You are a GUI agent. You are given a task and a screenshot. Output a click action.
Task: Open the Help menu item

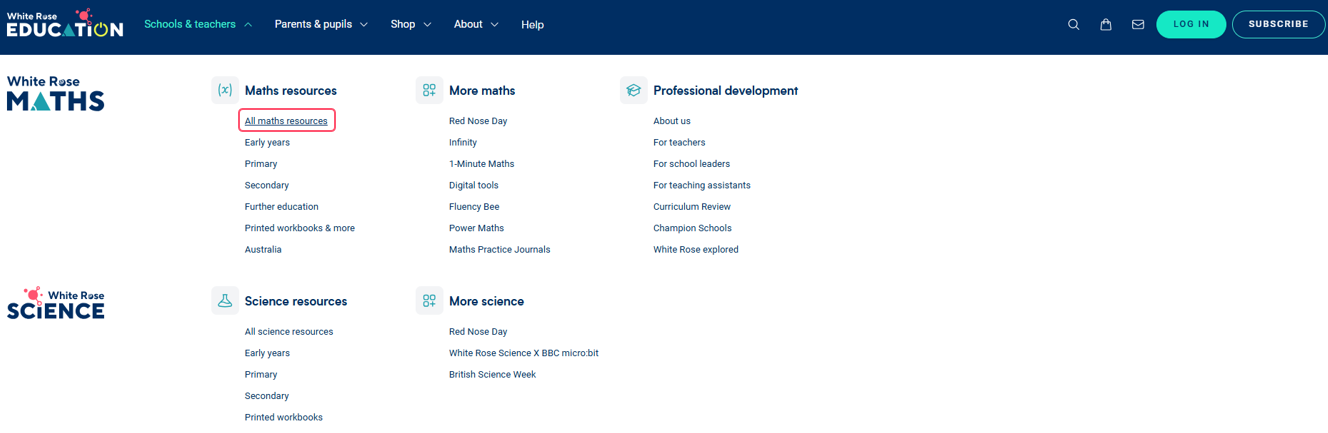[532, 25]
